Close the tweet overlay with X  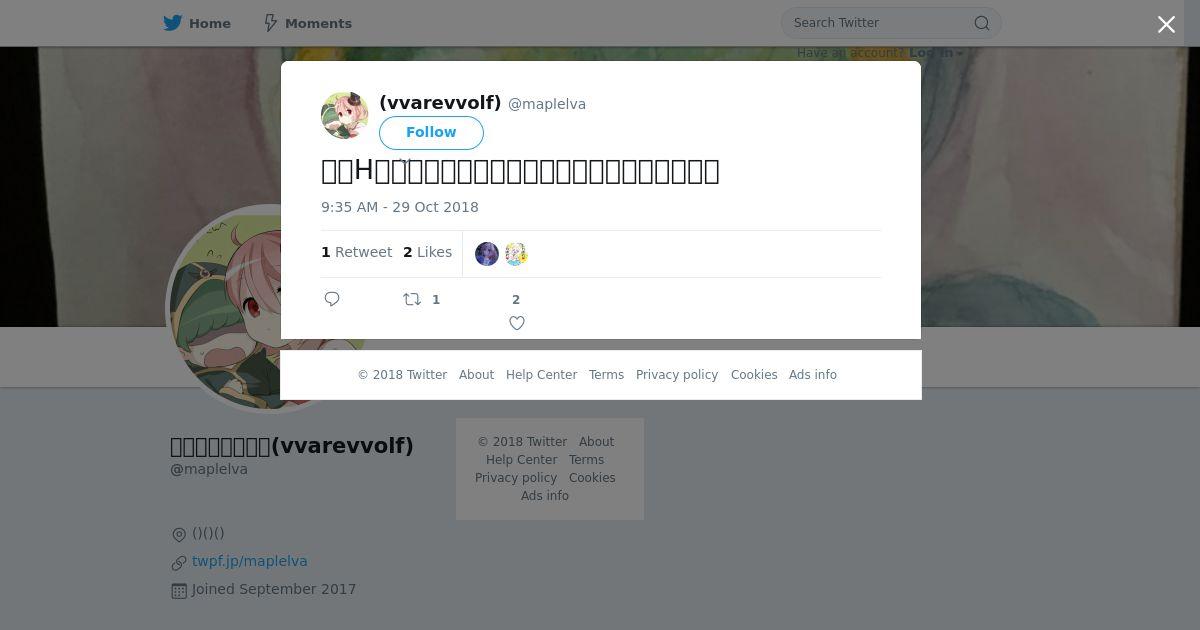(1166, 24)
